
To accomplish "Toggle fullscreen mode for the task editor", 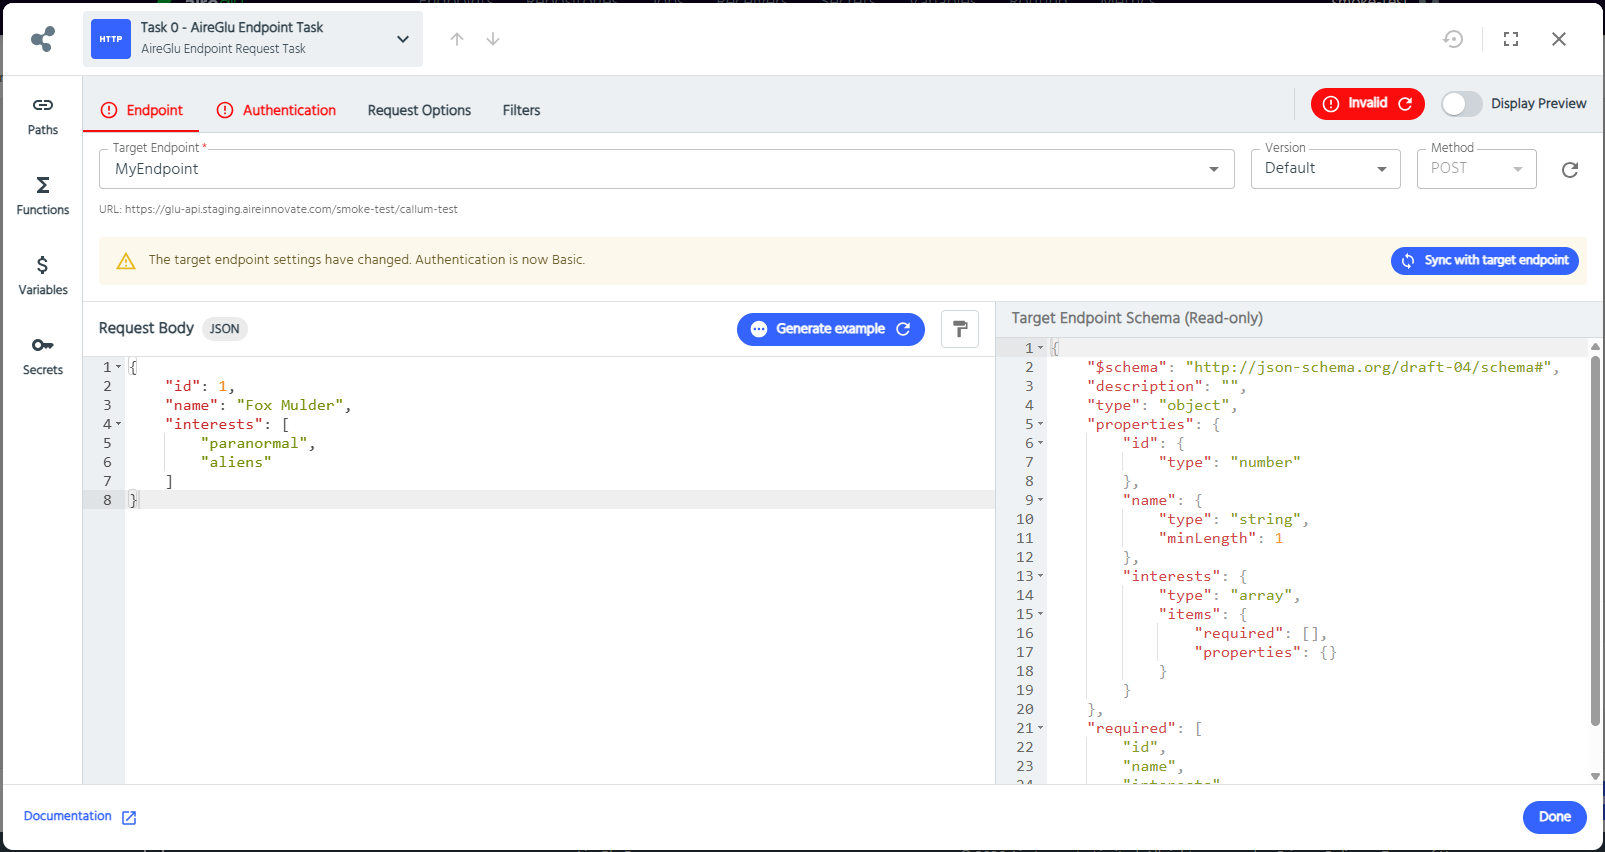I will [x=1510, y=39].
